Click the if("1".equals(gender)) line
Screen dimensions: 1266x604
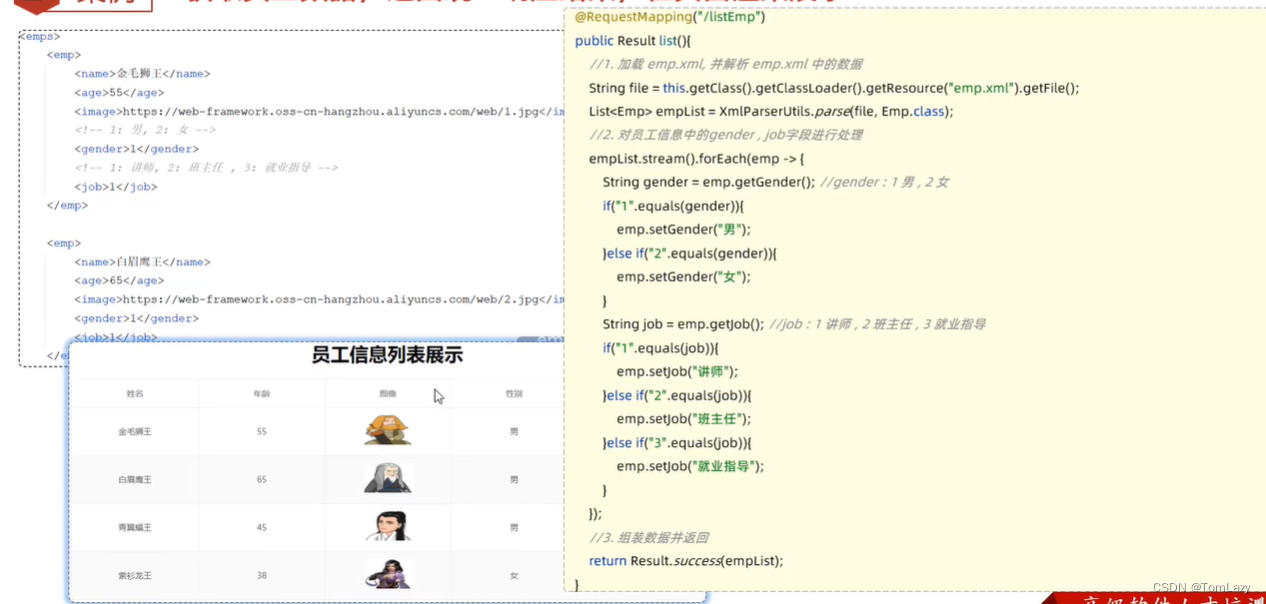pos(674,206)
